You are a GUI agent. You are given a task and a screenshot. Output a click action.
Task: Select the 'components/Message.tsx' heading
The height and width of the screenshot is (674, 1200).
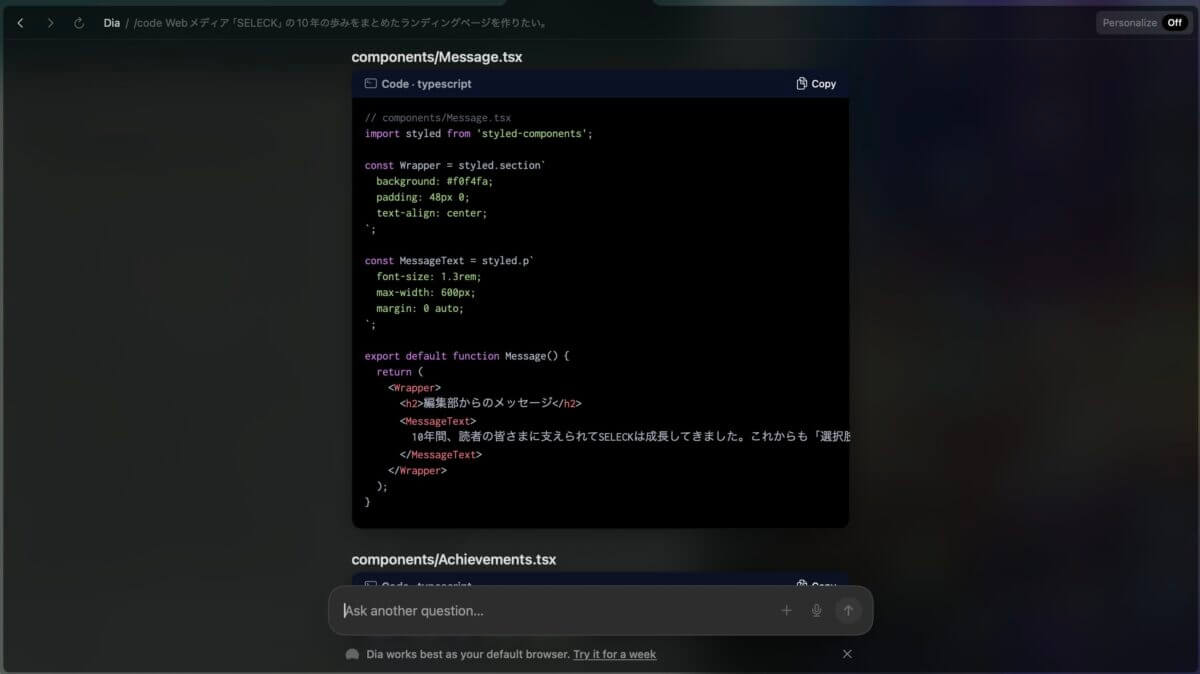[437, 57]
